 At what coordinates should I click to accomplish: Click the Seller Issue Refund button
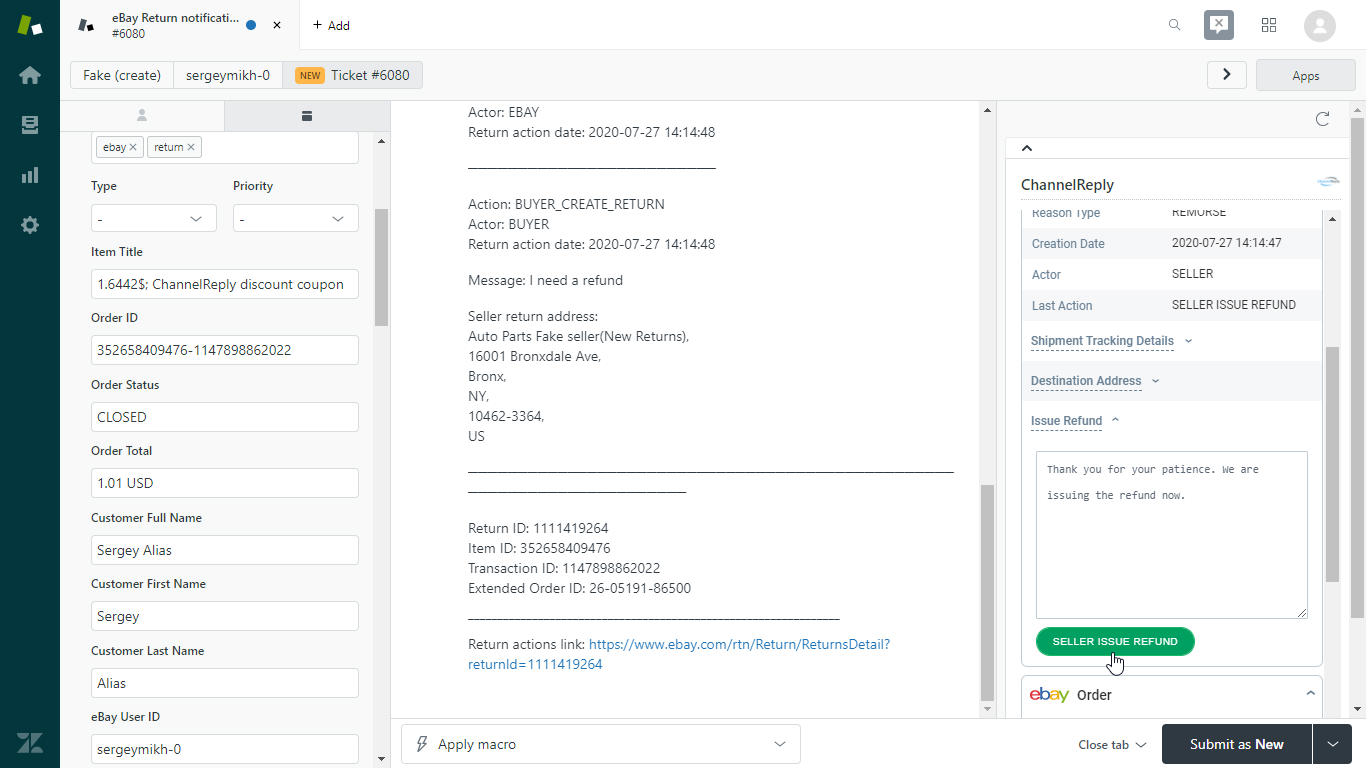(x=1115, y=641)
